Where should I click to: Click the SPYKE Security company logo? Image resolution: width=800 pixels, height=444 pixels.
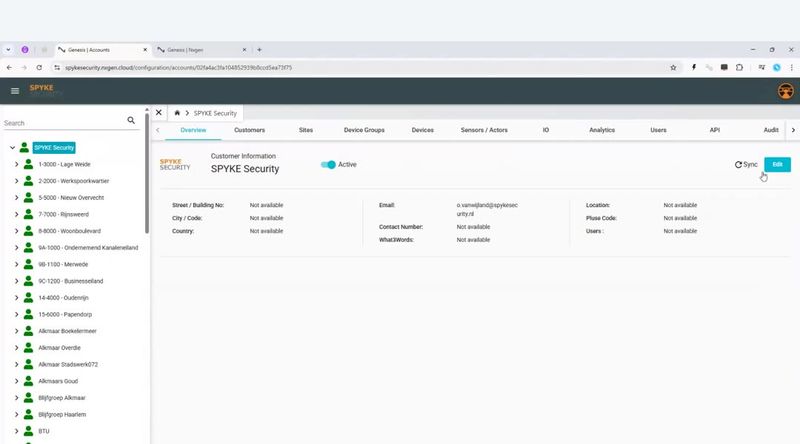coord(175,164)
